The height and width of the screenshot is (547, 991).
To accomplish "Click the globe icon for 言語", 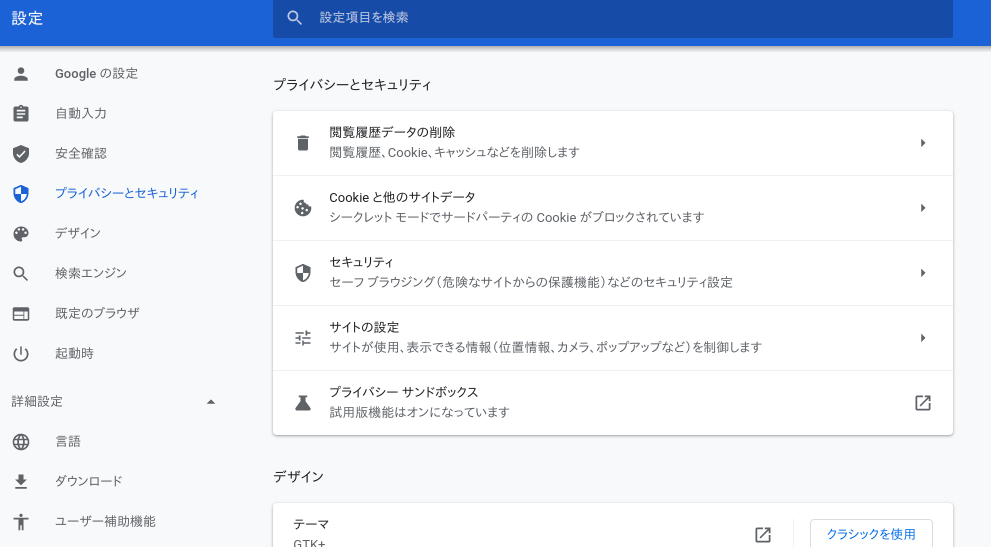I will [21, 442].
